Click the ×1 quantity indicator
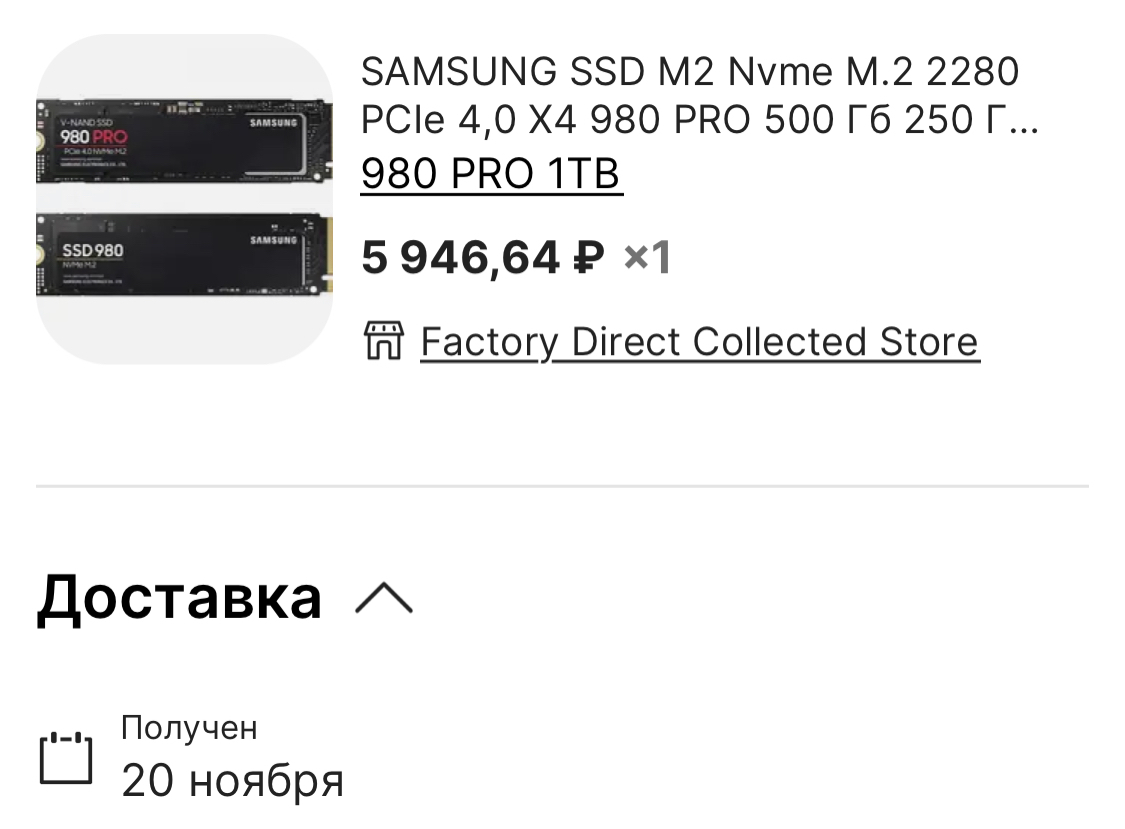Screen dimensions: 1125x829 pos(647,259)
